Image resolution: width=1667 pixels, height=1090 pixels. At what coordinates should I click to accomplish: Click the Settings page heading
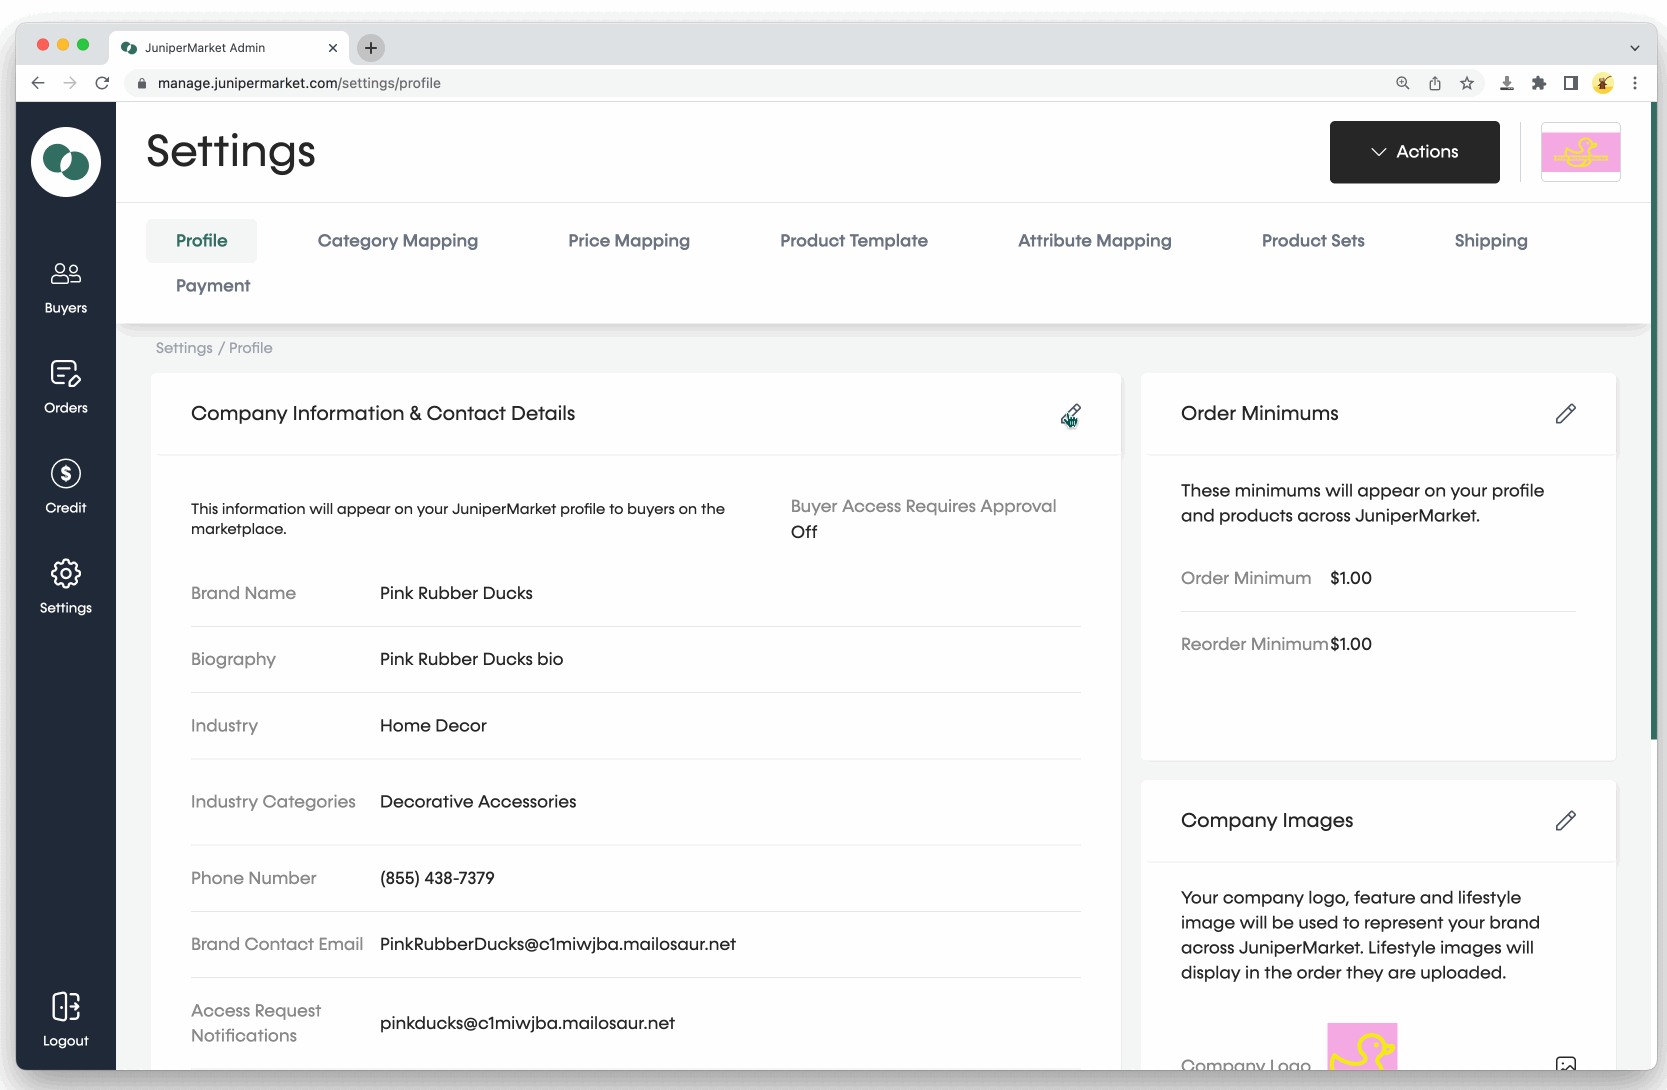pos(231,151)
